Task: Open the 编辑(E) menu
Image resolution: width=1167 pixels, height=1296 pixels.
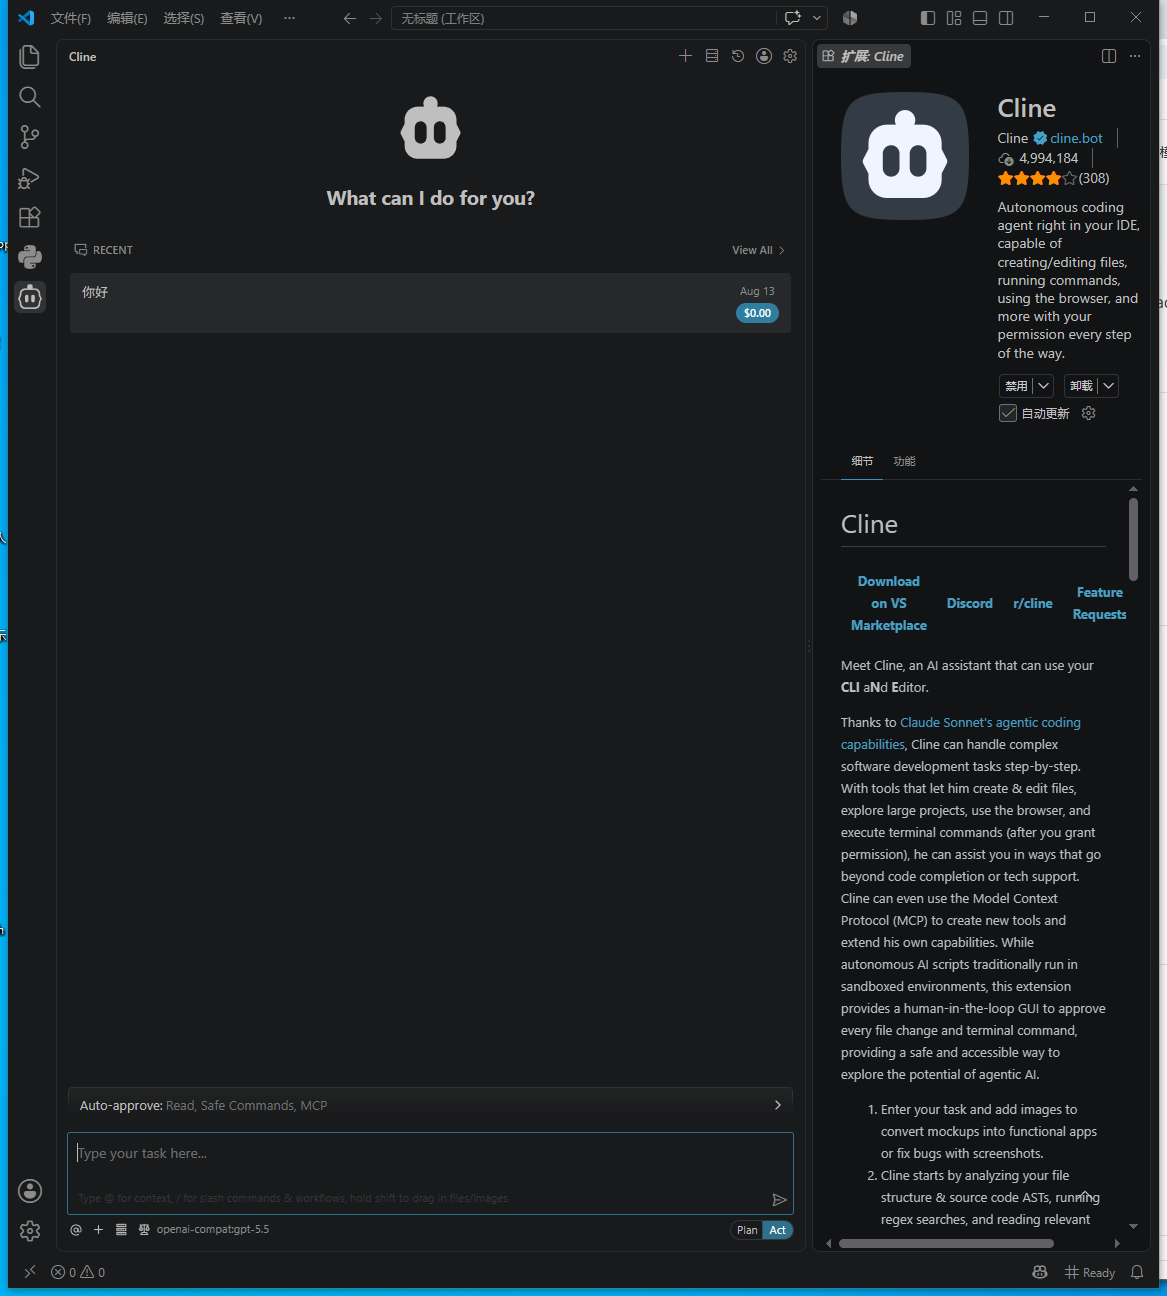Action: [x=127, y=18]
